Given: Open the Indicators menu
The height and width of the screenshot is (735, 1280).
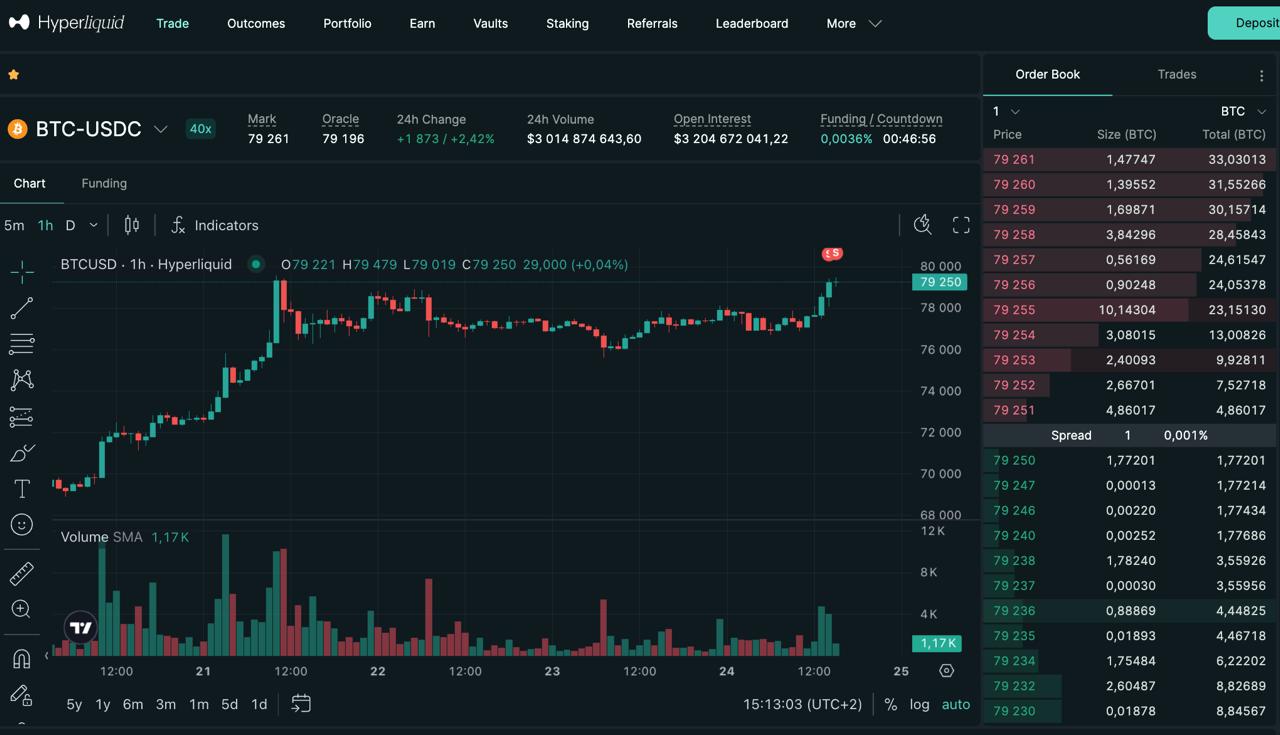Looking at the screenshot, I should pos(214,225).
